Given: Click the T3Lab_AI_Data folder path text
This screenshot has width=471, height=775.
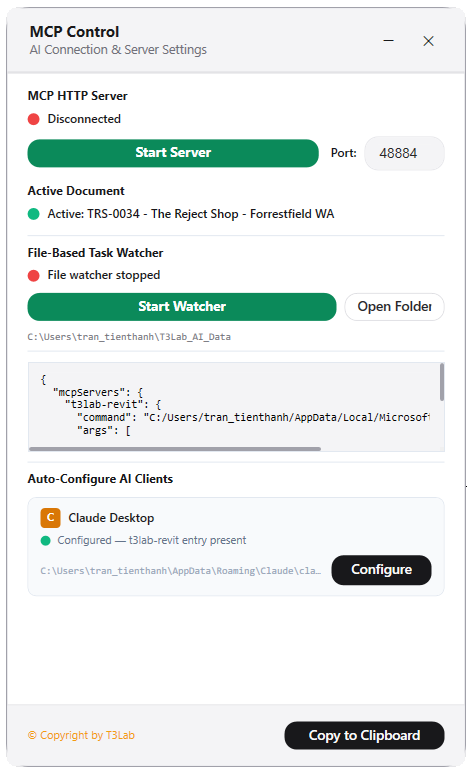Looking at the screenshot, I should tap(129, 337).
